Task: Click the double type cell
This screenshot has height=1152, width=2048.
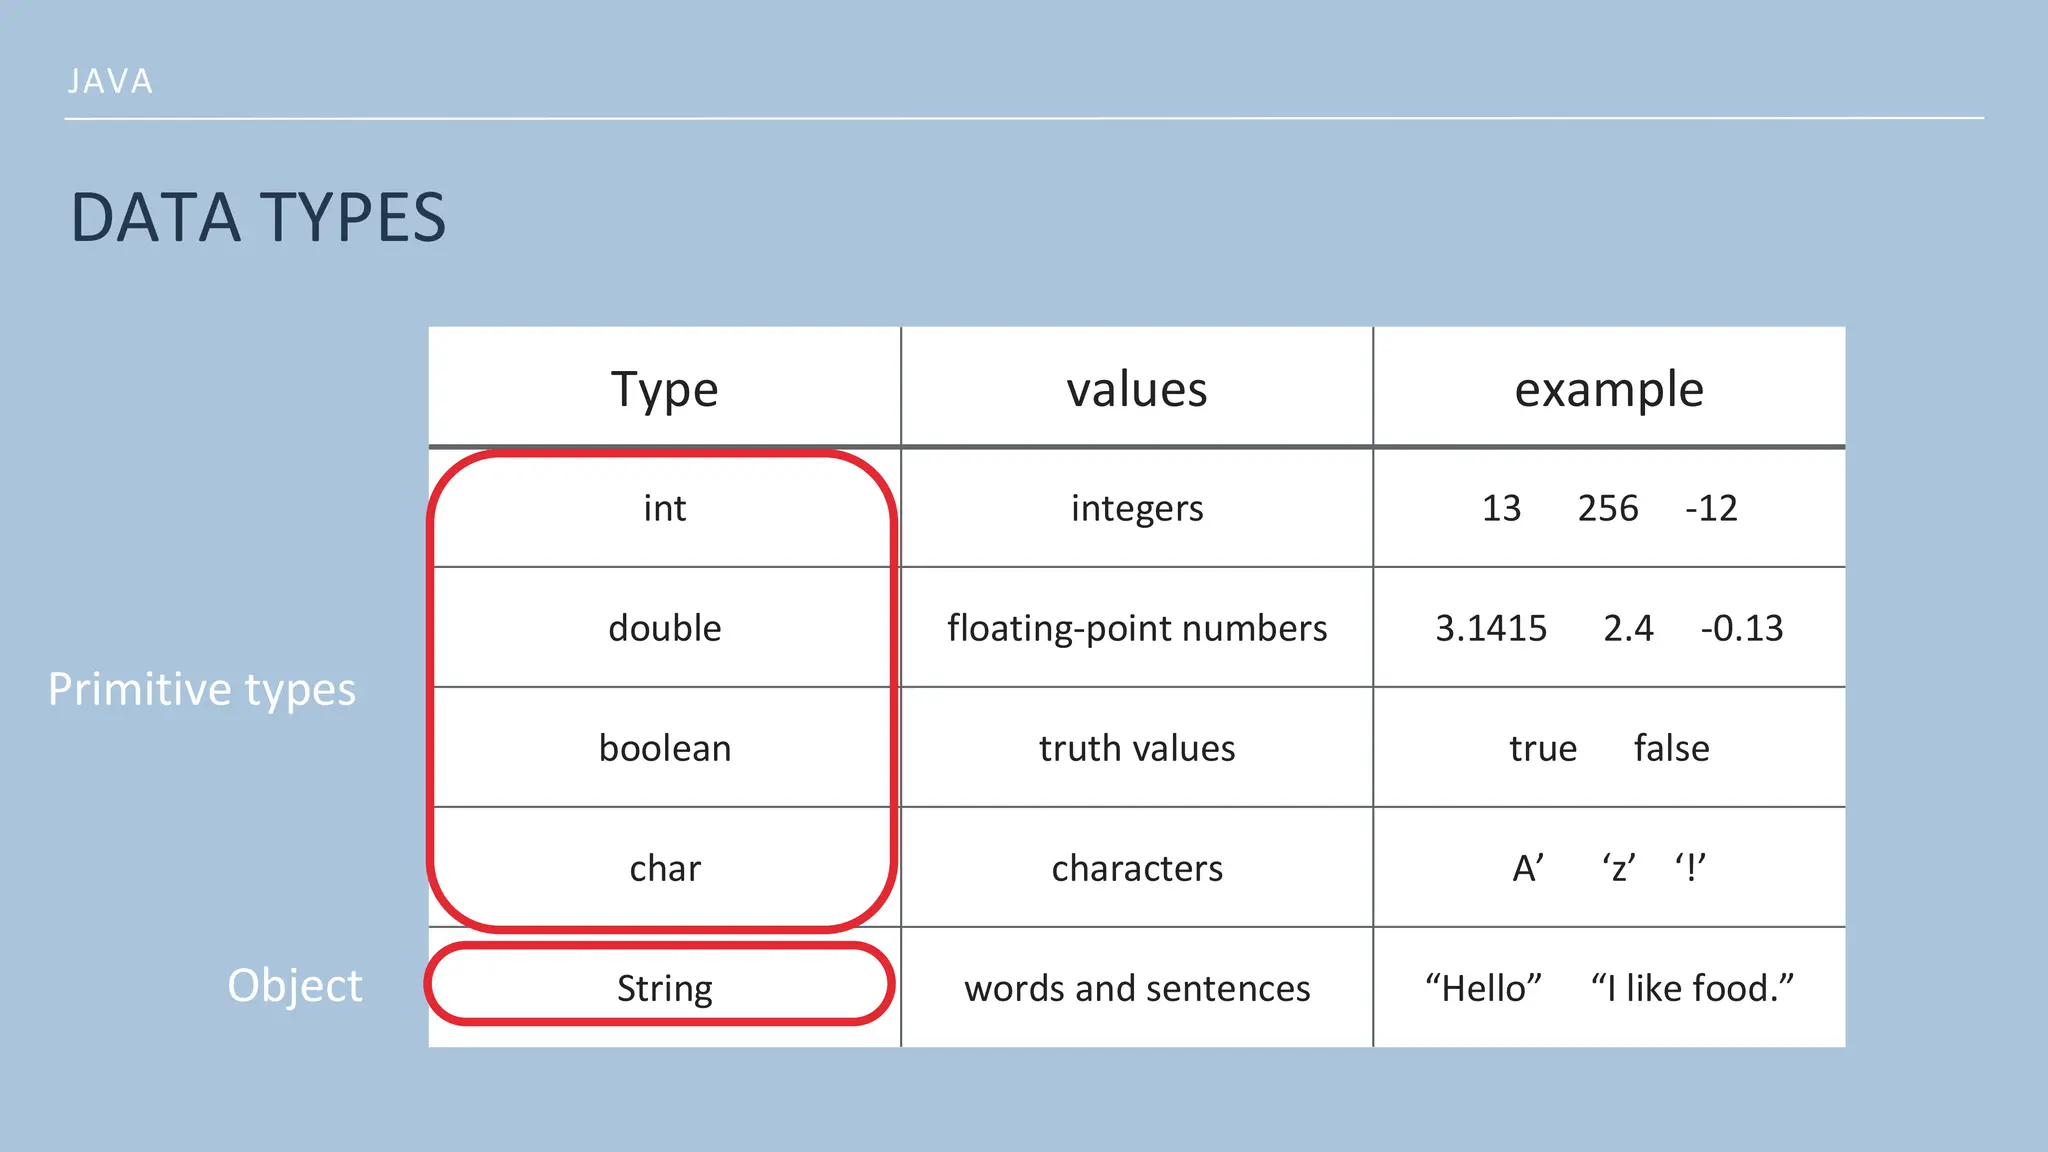Action: point(664,628)
